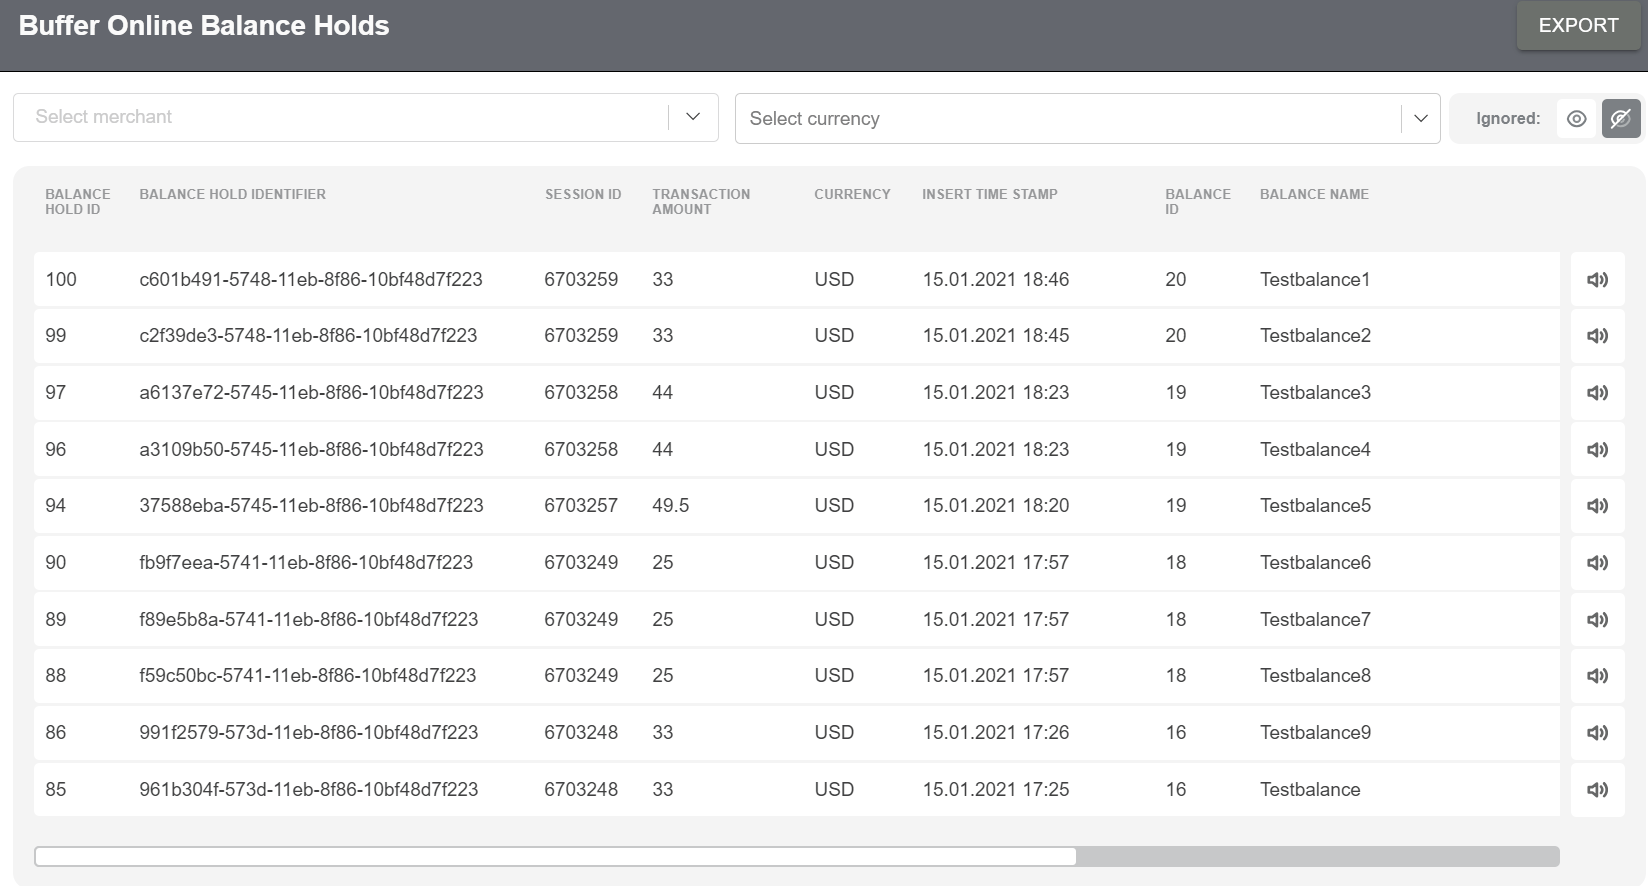Open the Select merchant dropdown arrow
The width and height of the screenshot is (1648, 886).
[x=693, y=117]
